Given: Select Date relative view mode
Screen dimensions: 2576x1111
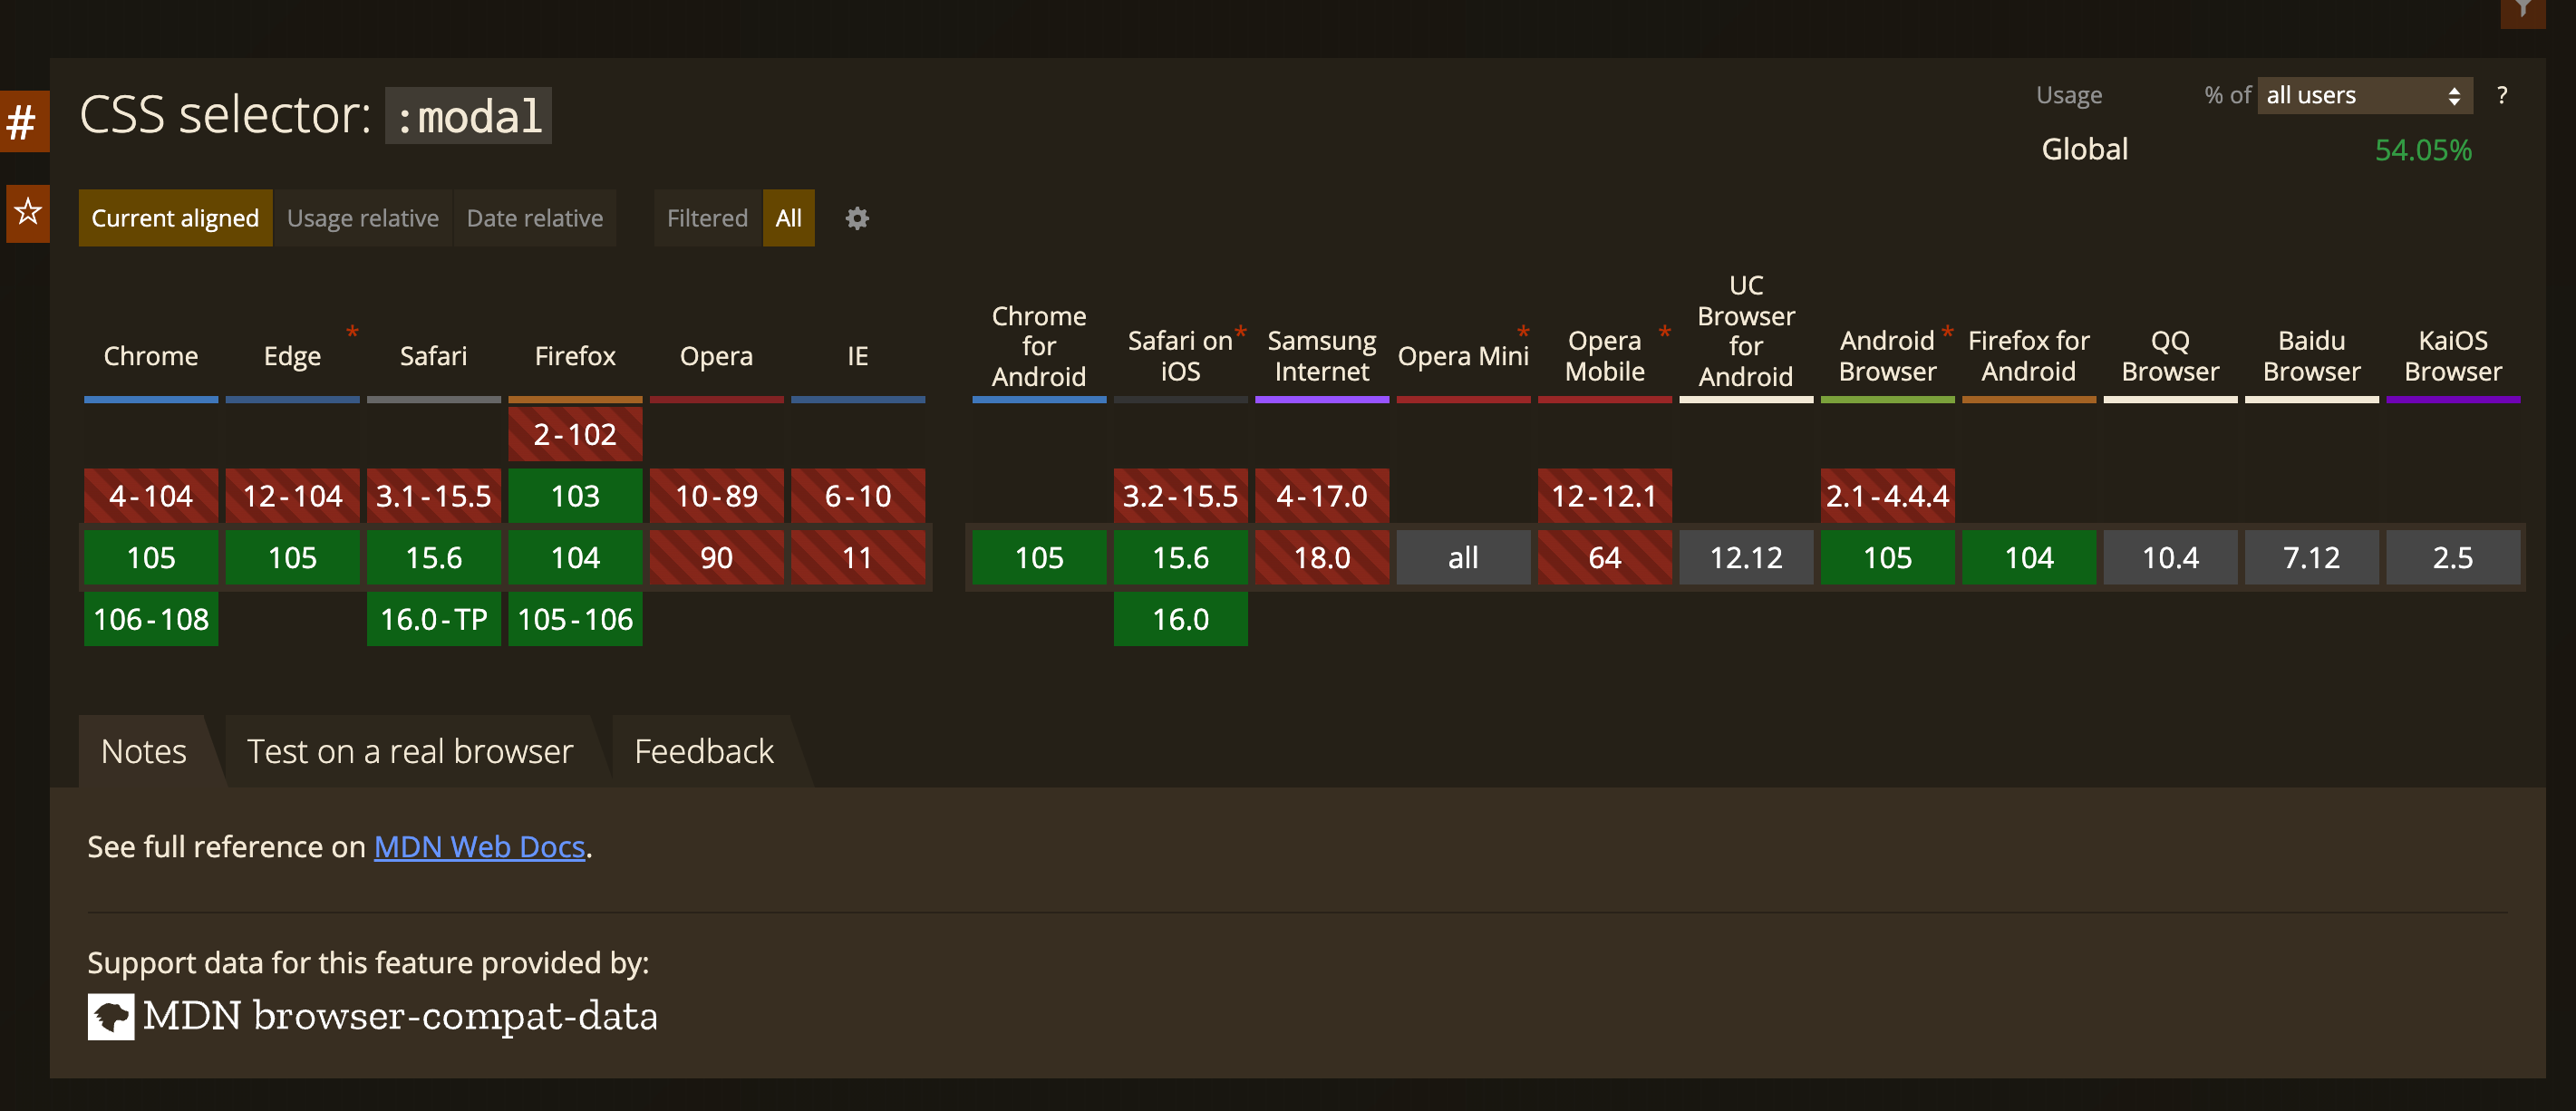Looking at the screenshot, I should coord(534,218).
